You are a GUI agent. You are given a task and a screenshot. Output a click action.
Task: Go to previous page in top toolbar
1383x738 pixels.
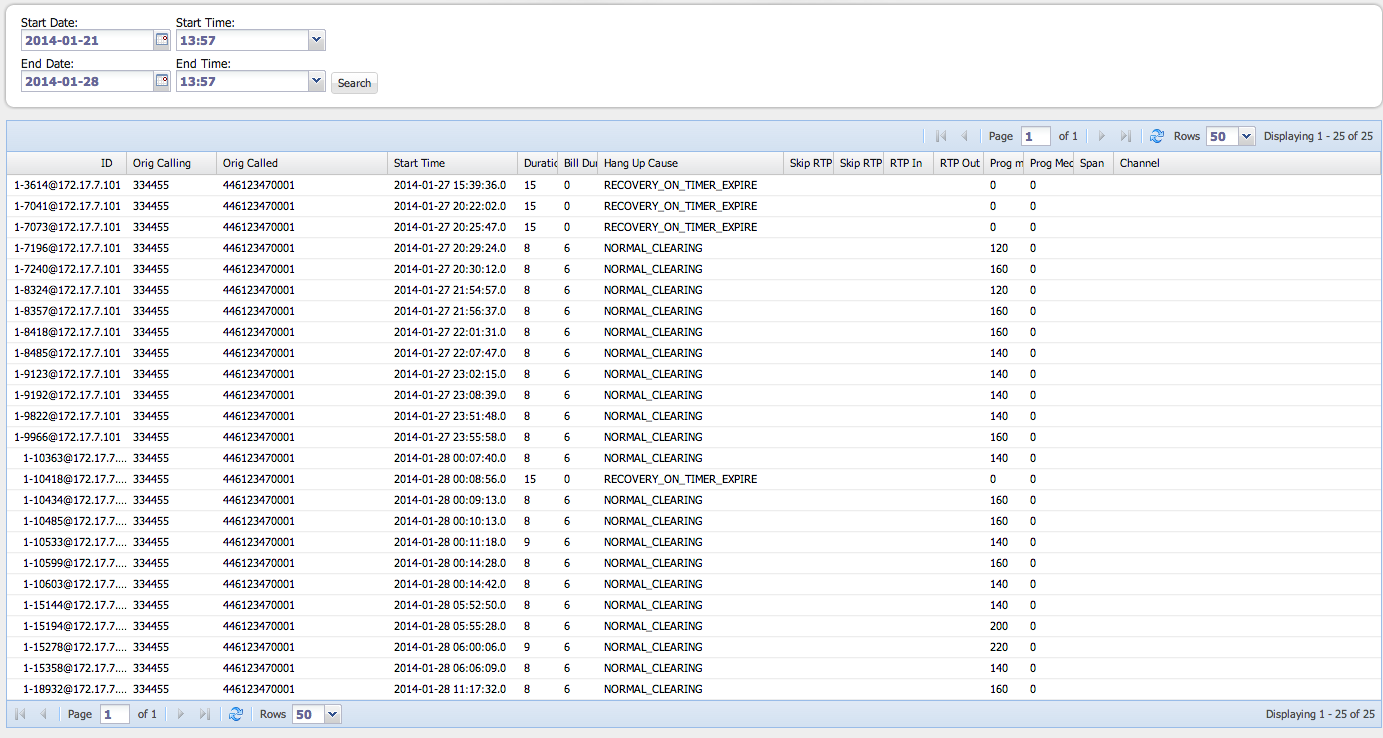pos(964,136)
